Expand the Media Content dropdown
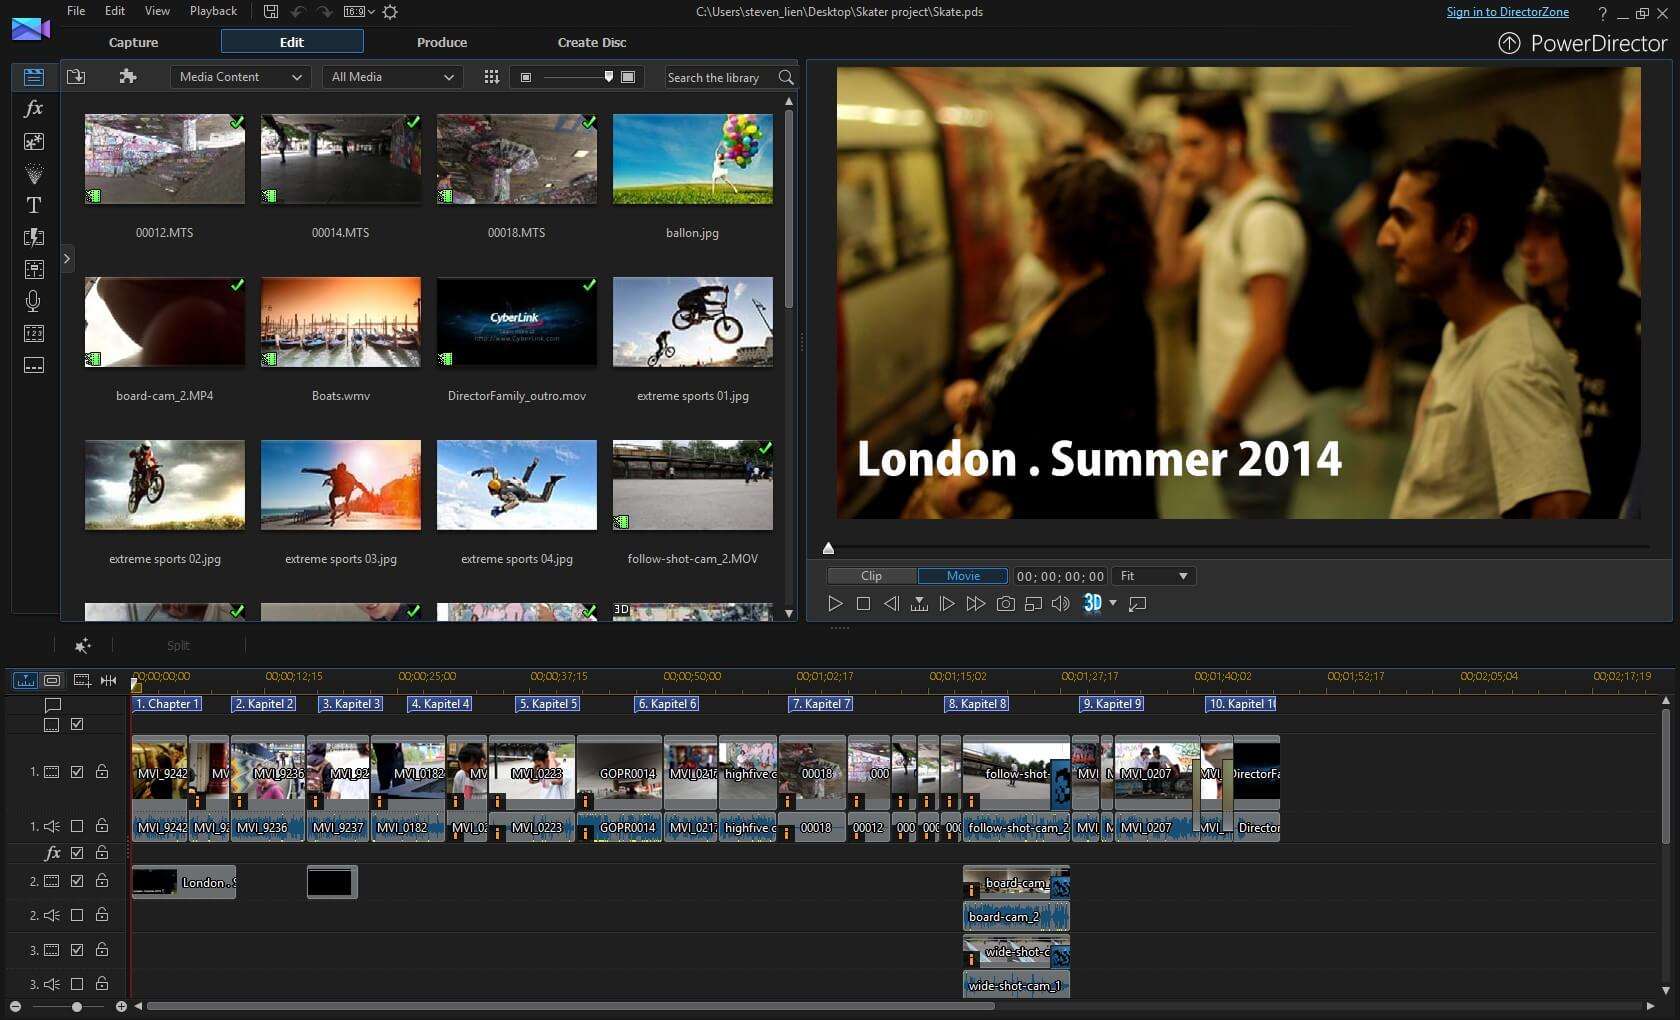The image size is (1680, 1020). (x=240, y=77)
